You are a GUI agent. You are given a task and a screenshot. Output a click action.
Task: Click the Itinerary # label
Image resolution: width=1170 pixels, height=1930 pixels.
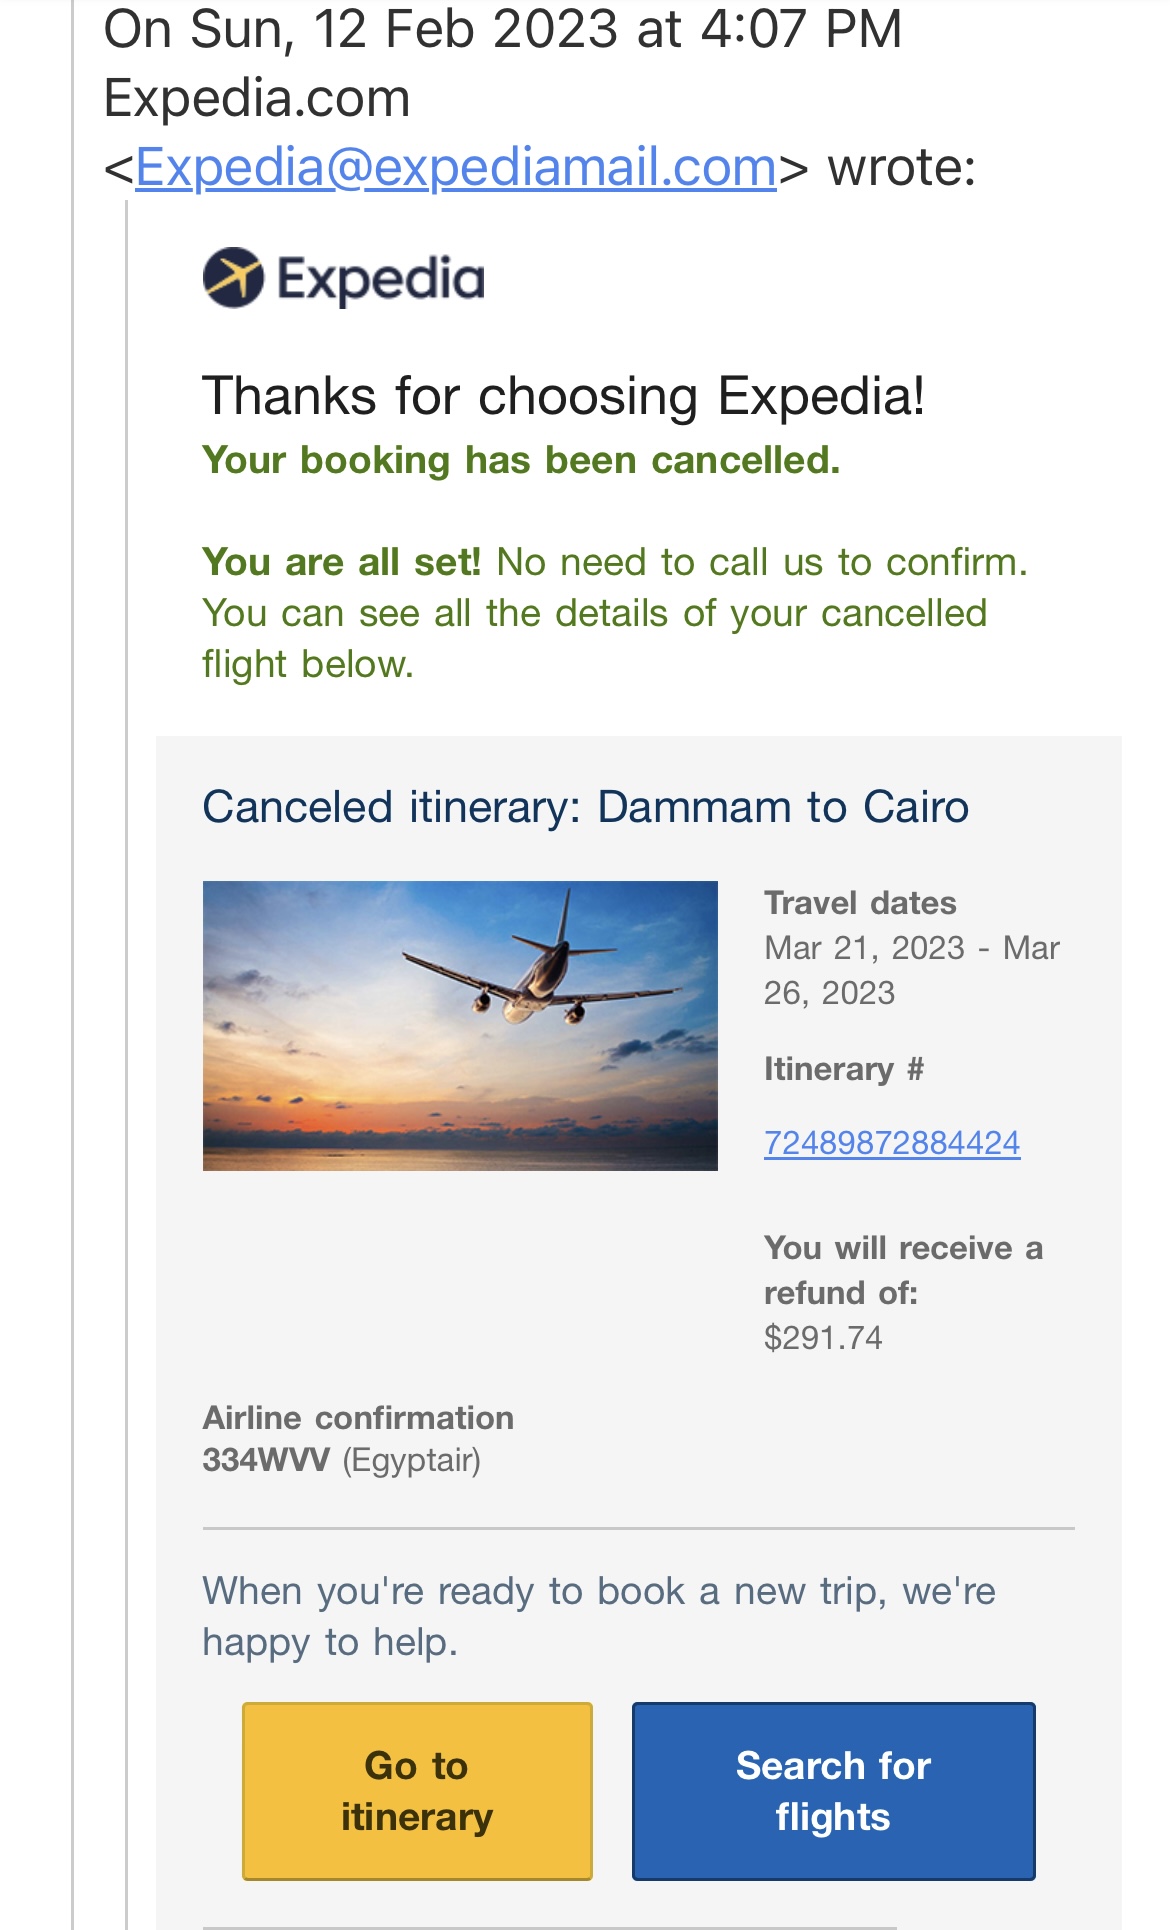[x=843, y=1069]
